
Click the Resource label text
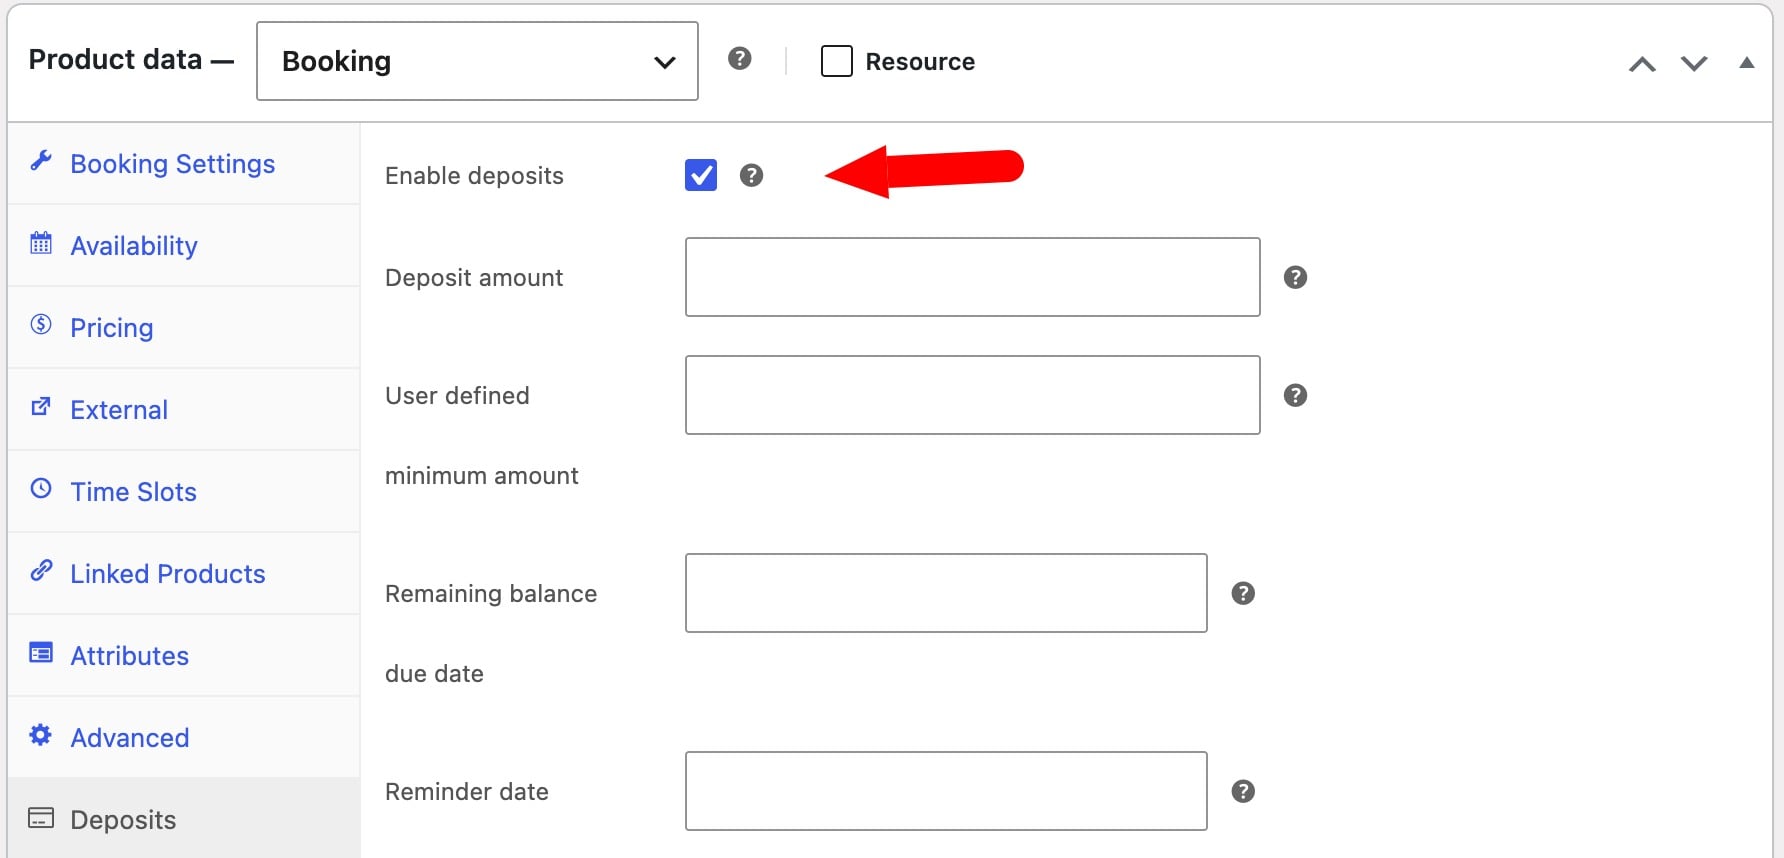(x=920, y=62)
